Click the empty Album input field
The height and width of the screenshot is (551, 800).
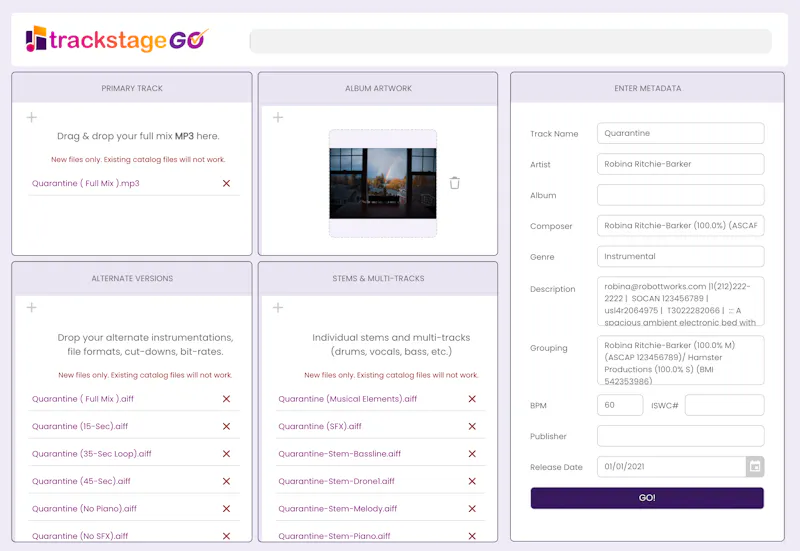click(681, 195)
